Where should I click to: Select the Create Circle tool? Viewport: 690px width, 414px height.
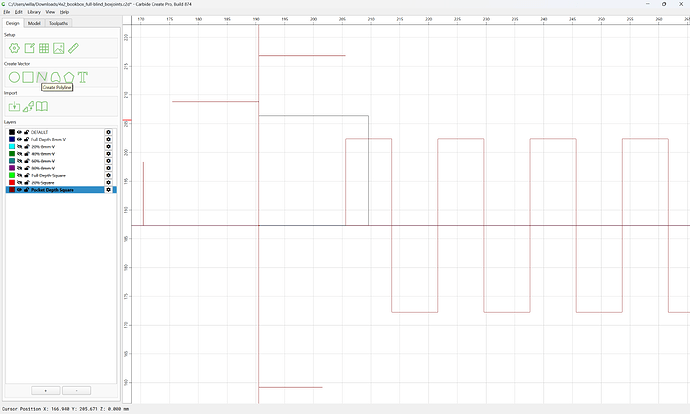(x=14, y=77)
